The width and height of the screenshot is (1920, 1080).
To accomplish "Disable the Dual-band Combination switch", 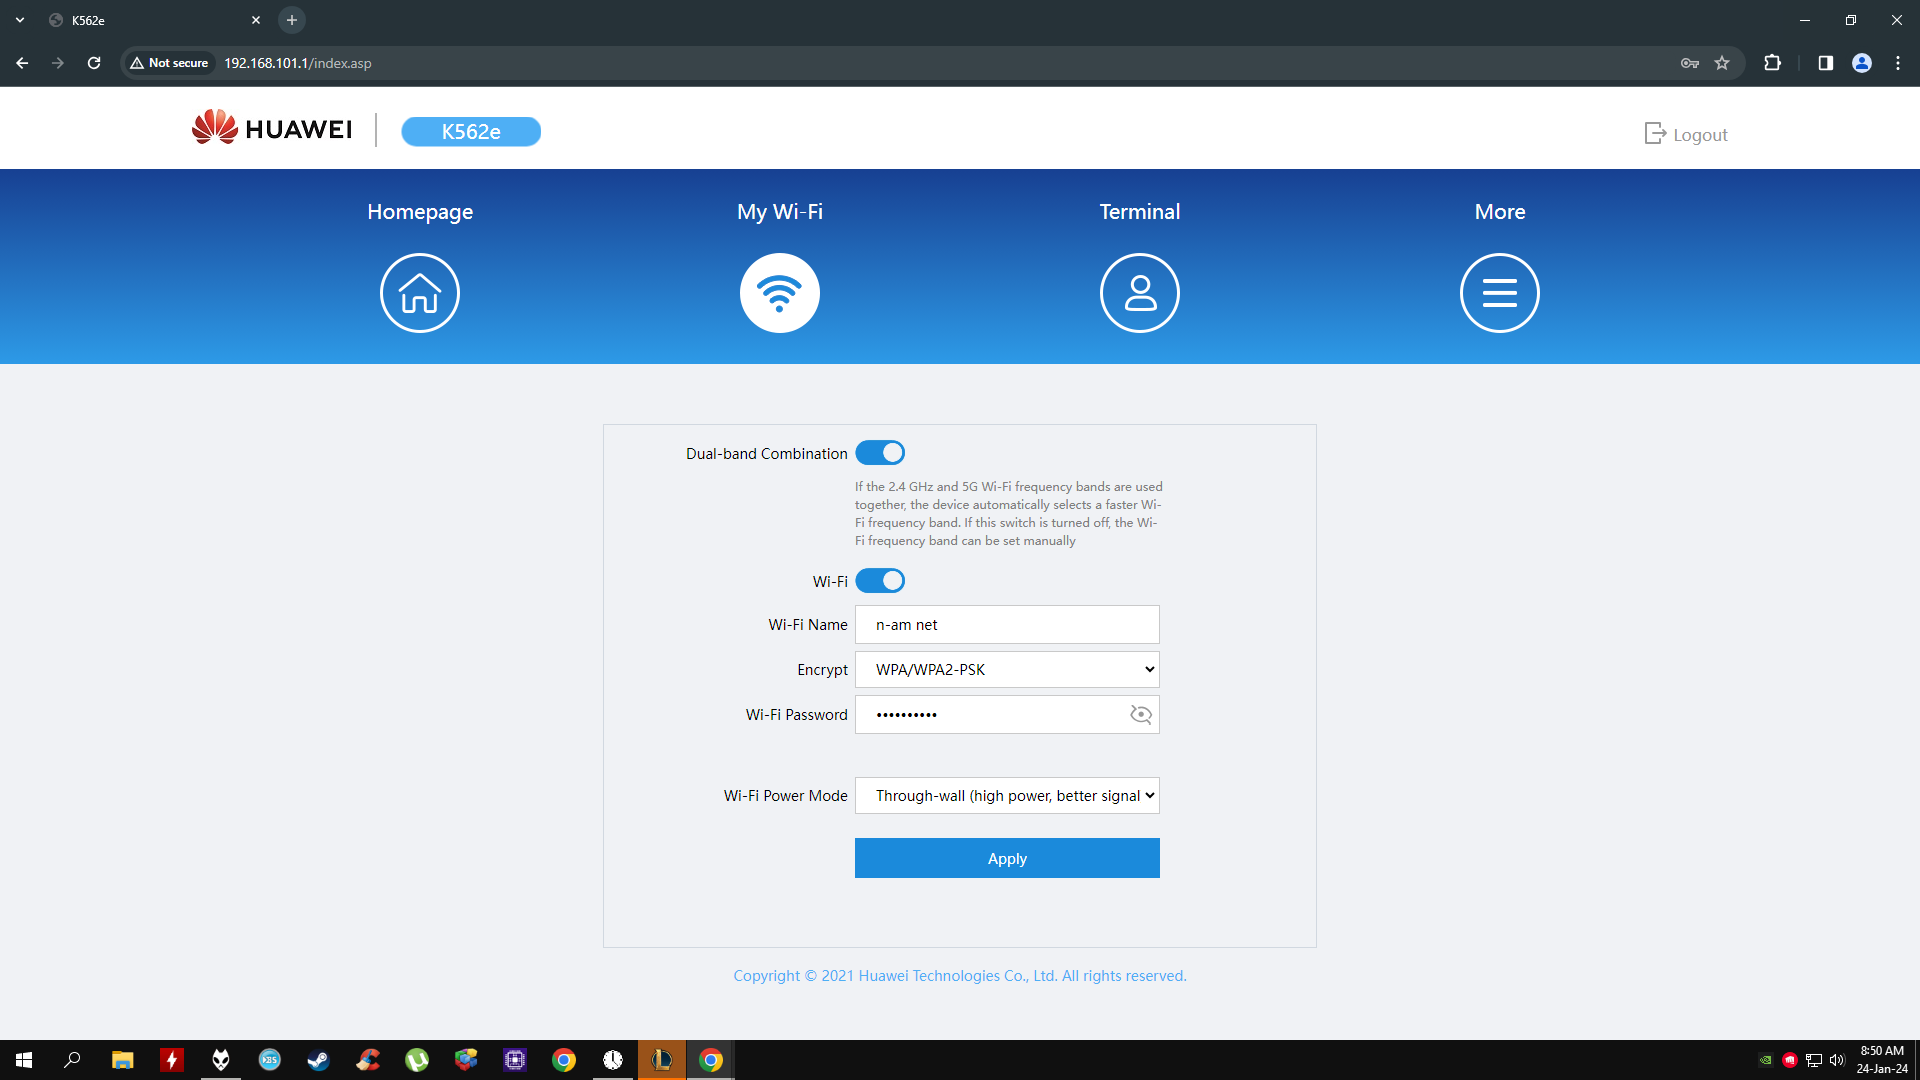I will 880,453.
